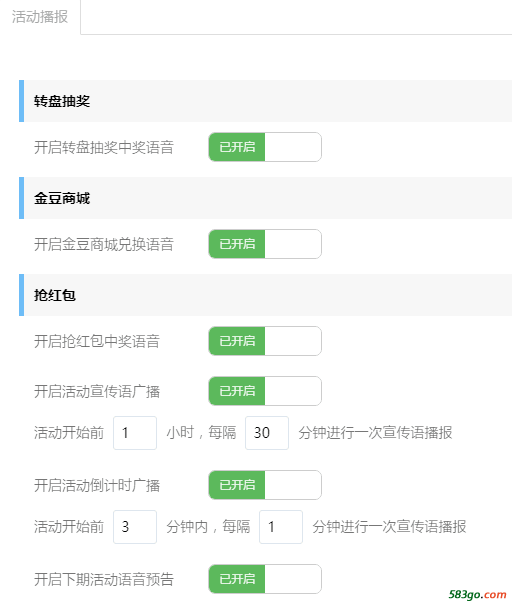Turn off the 开启活动宣传语广播 switch
The height and width of the screenshot is (610, 512).
pyautogui.click(x=265, y=391)
